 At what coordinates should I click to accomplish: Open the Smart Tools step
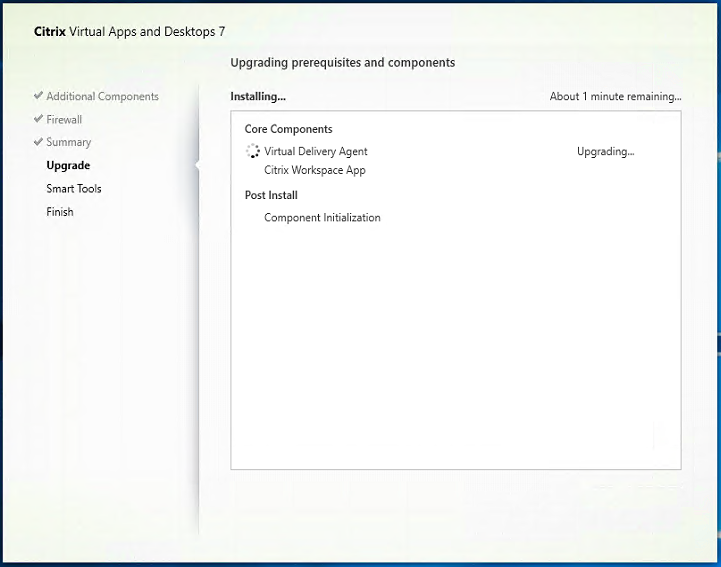(x=74, y=189)
